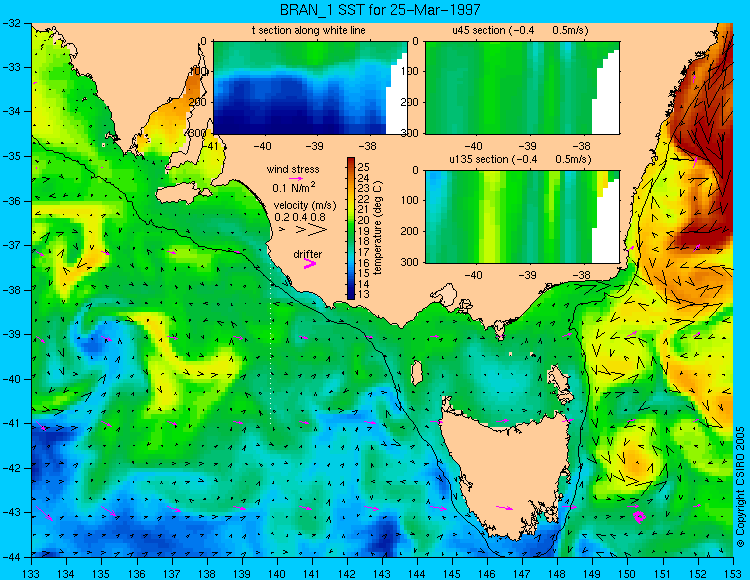The height and width of the screenshot is (580, 750).
Task: Click main latitude axis label '-42'
Action: pos(12,468)
